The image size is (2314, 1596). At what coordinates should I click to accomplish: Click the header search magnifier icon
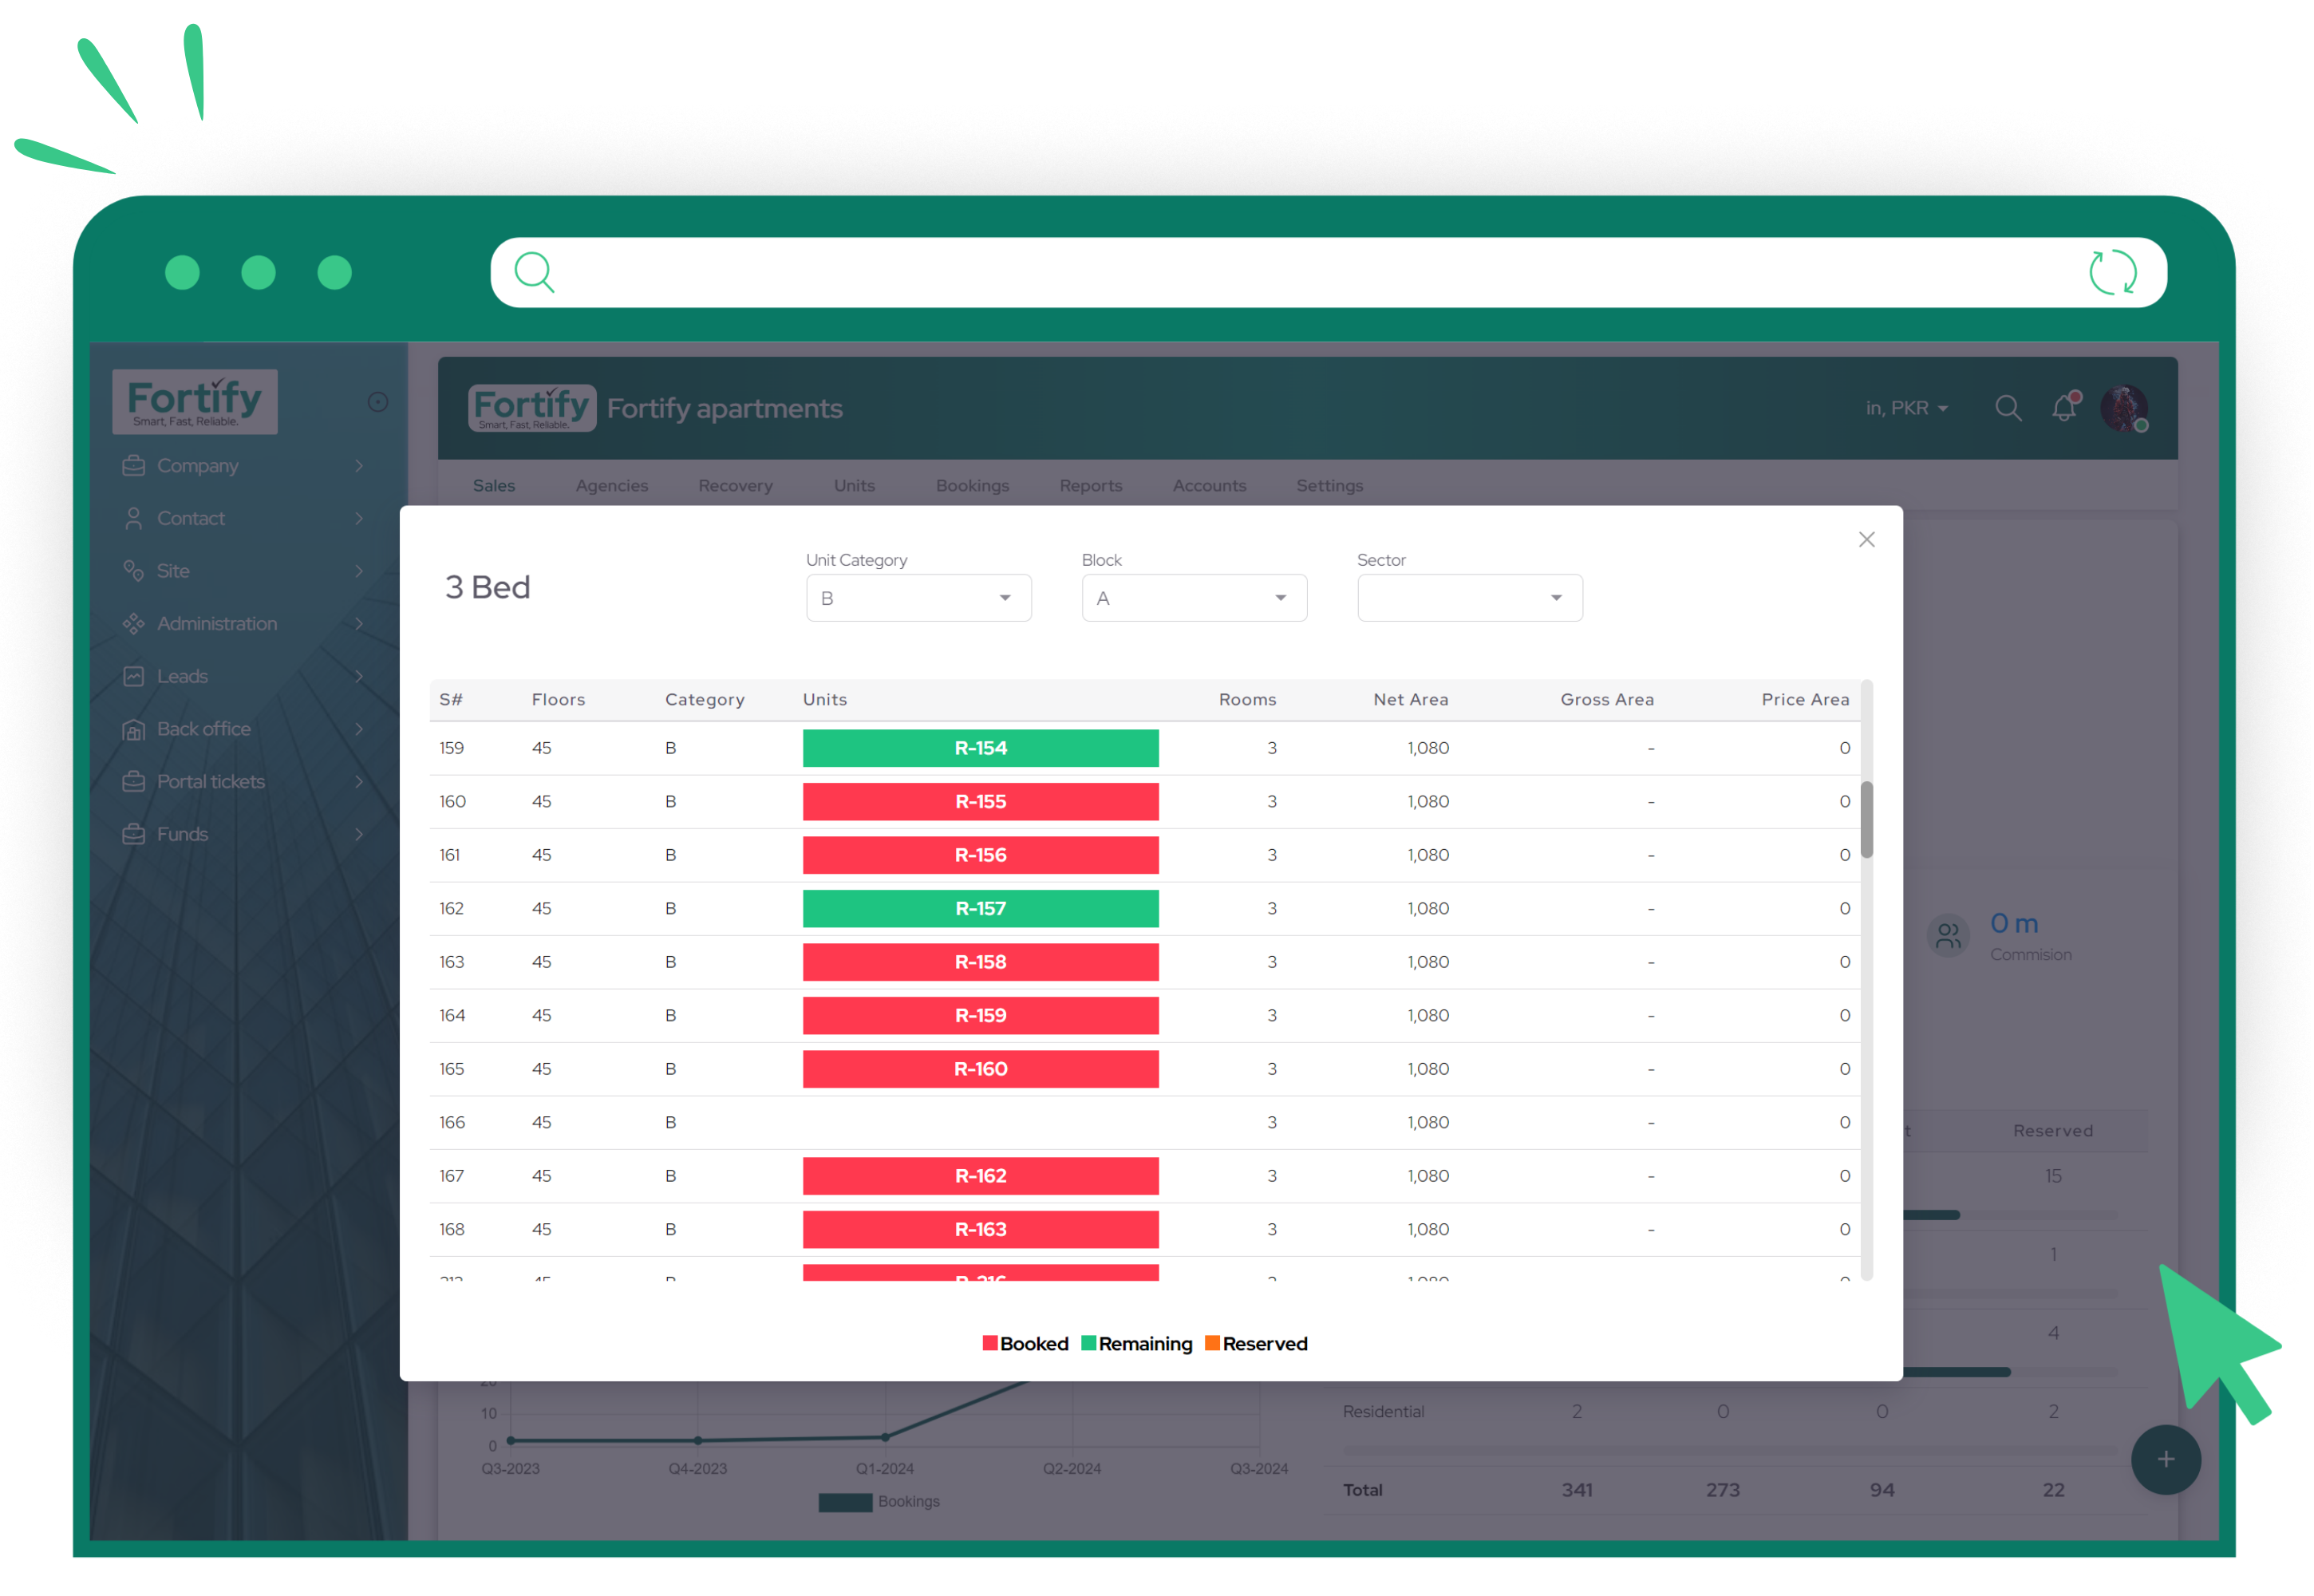coord(2008,408)
